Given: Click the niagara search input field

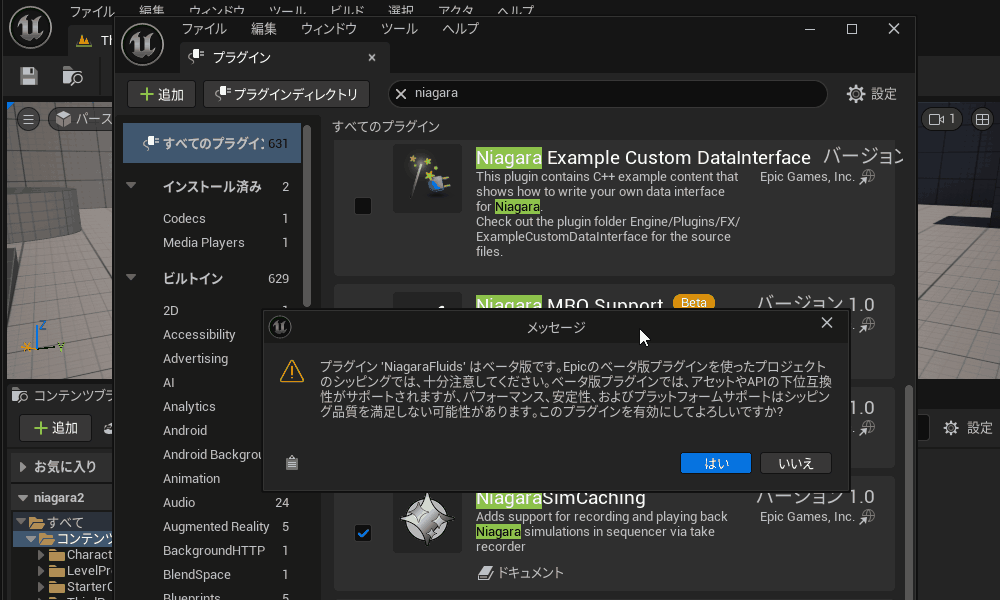Looking at the screenshot, I should [x=610, y=94].
